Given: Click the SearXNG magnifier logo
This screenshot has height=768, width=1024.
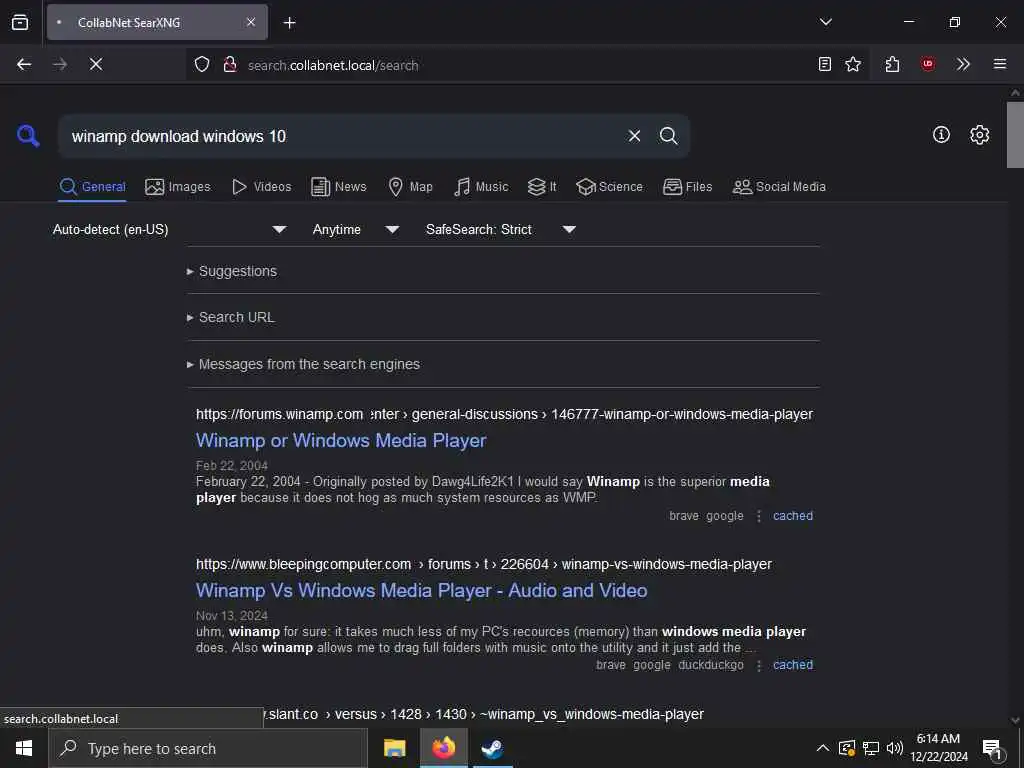Looking at the screenshot, I should click(x=28, y=136).
